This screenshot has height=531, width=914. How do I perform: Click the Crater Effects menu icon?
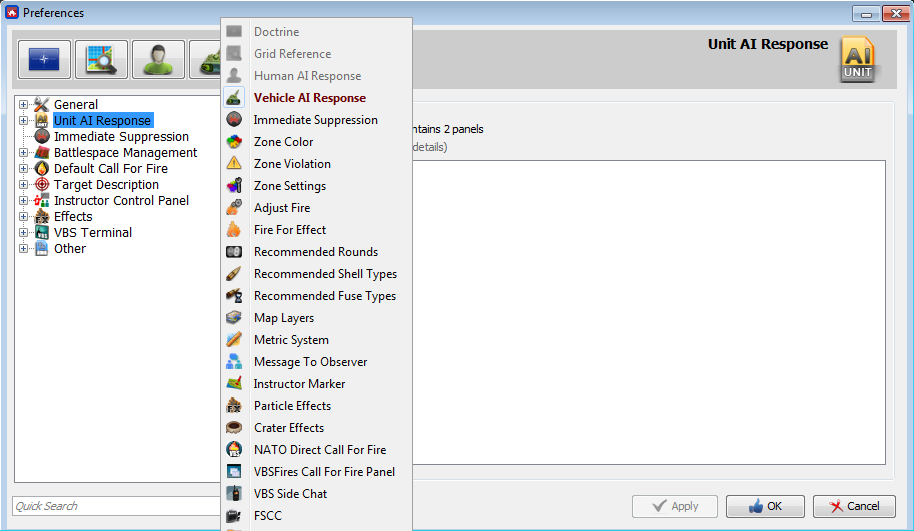click(234, 427)
